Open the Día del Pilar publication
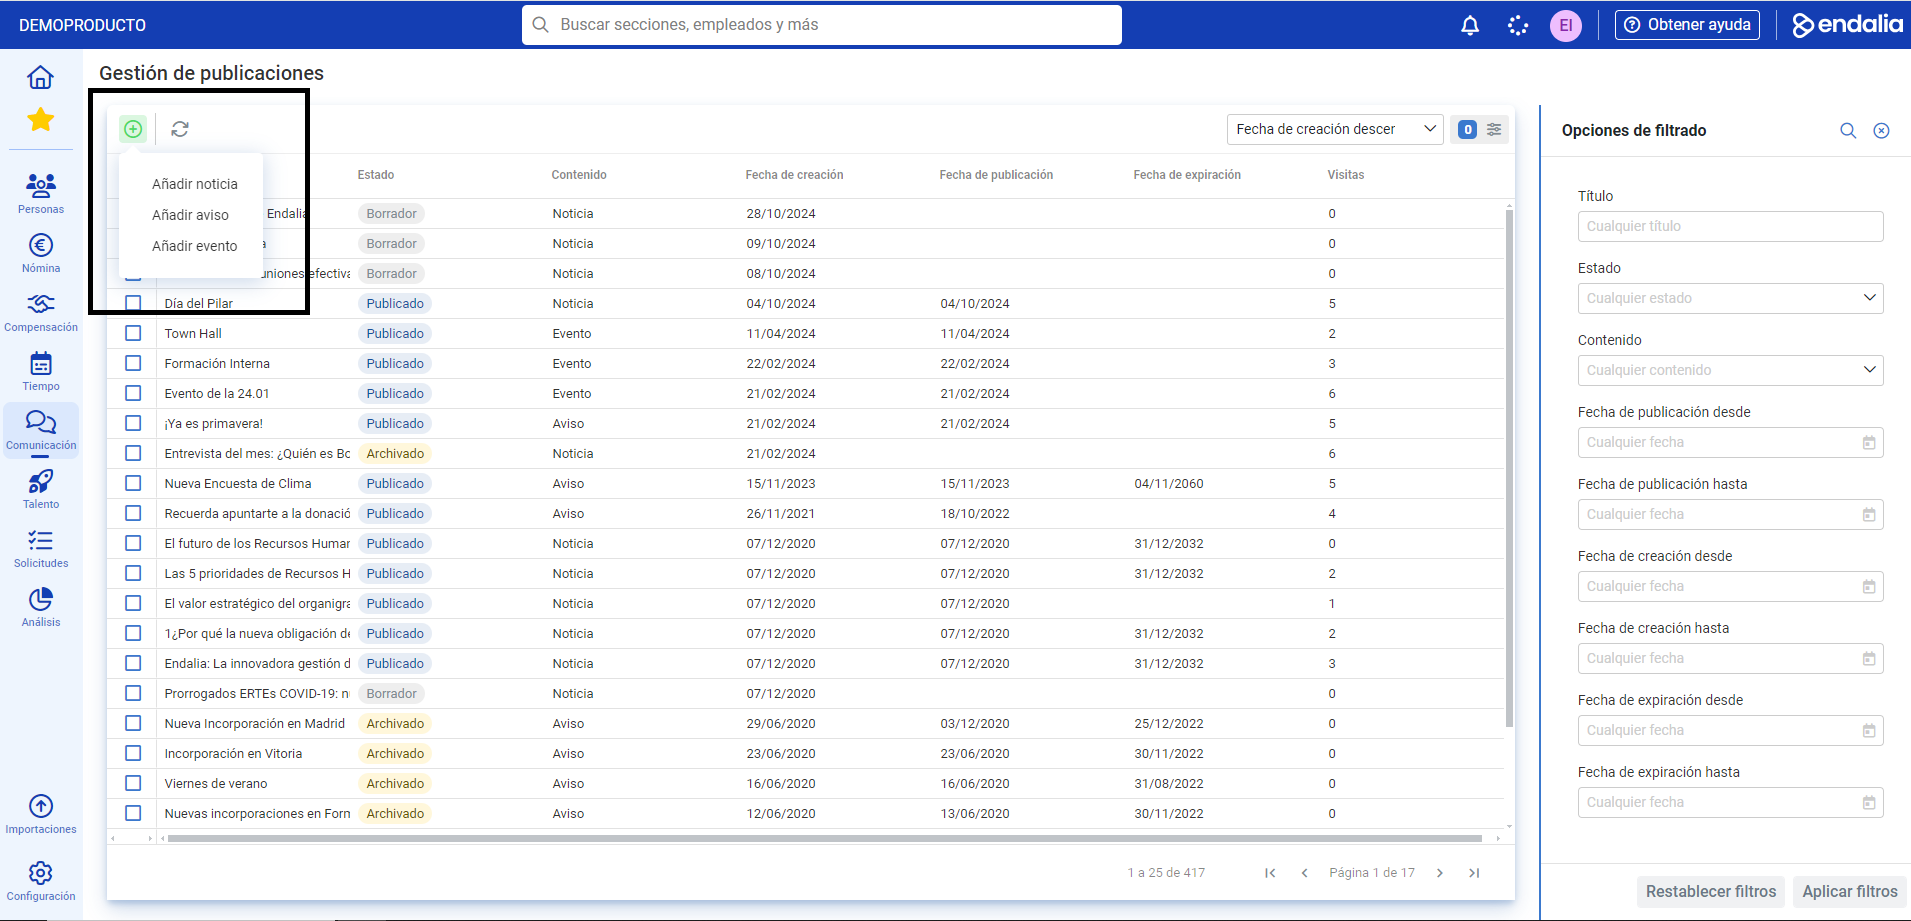The width and height of the screenshot is (1911, 921). [199, 304]
